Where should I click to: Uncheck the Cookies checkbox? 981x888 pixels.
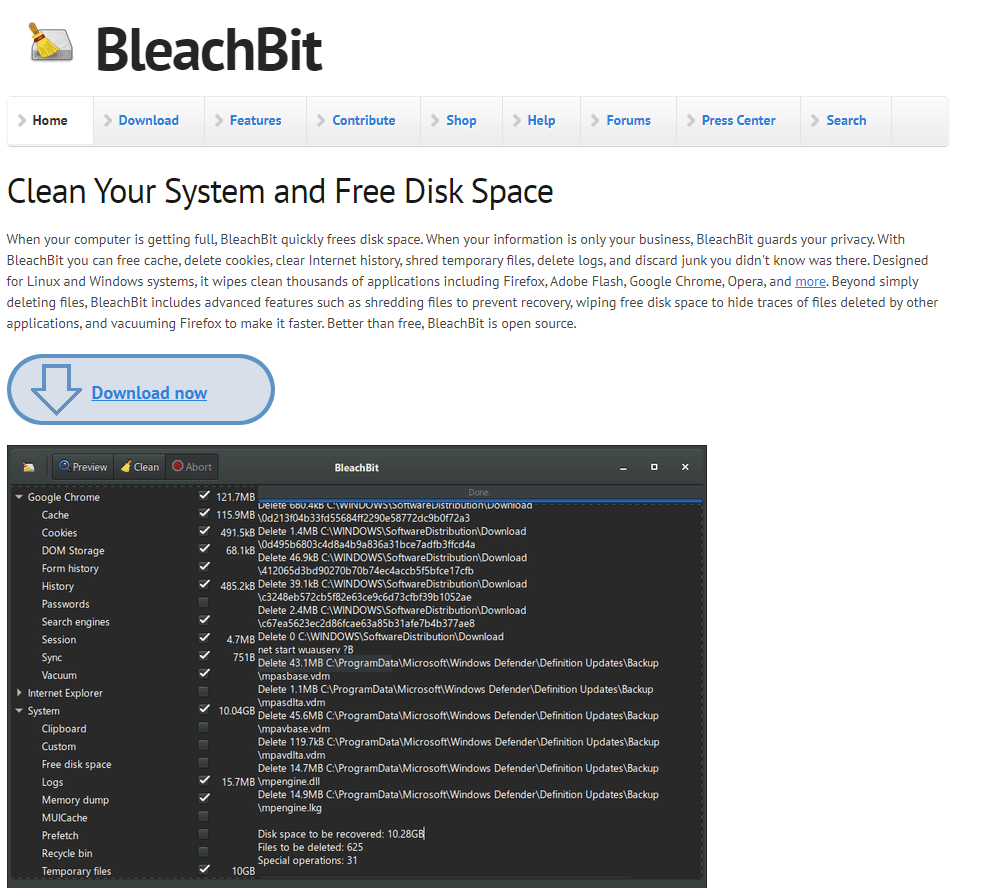point(204,531)
